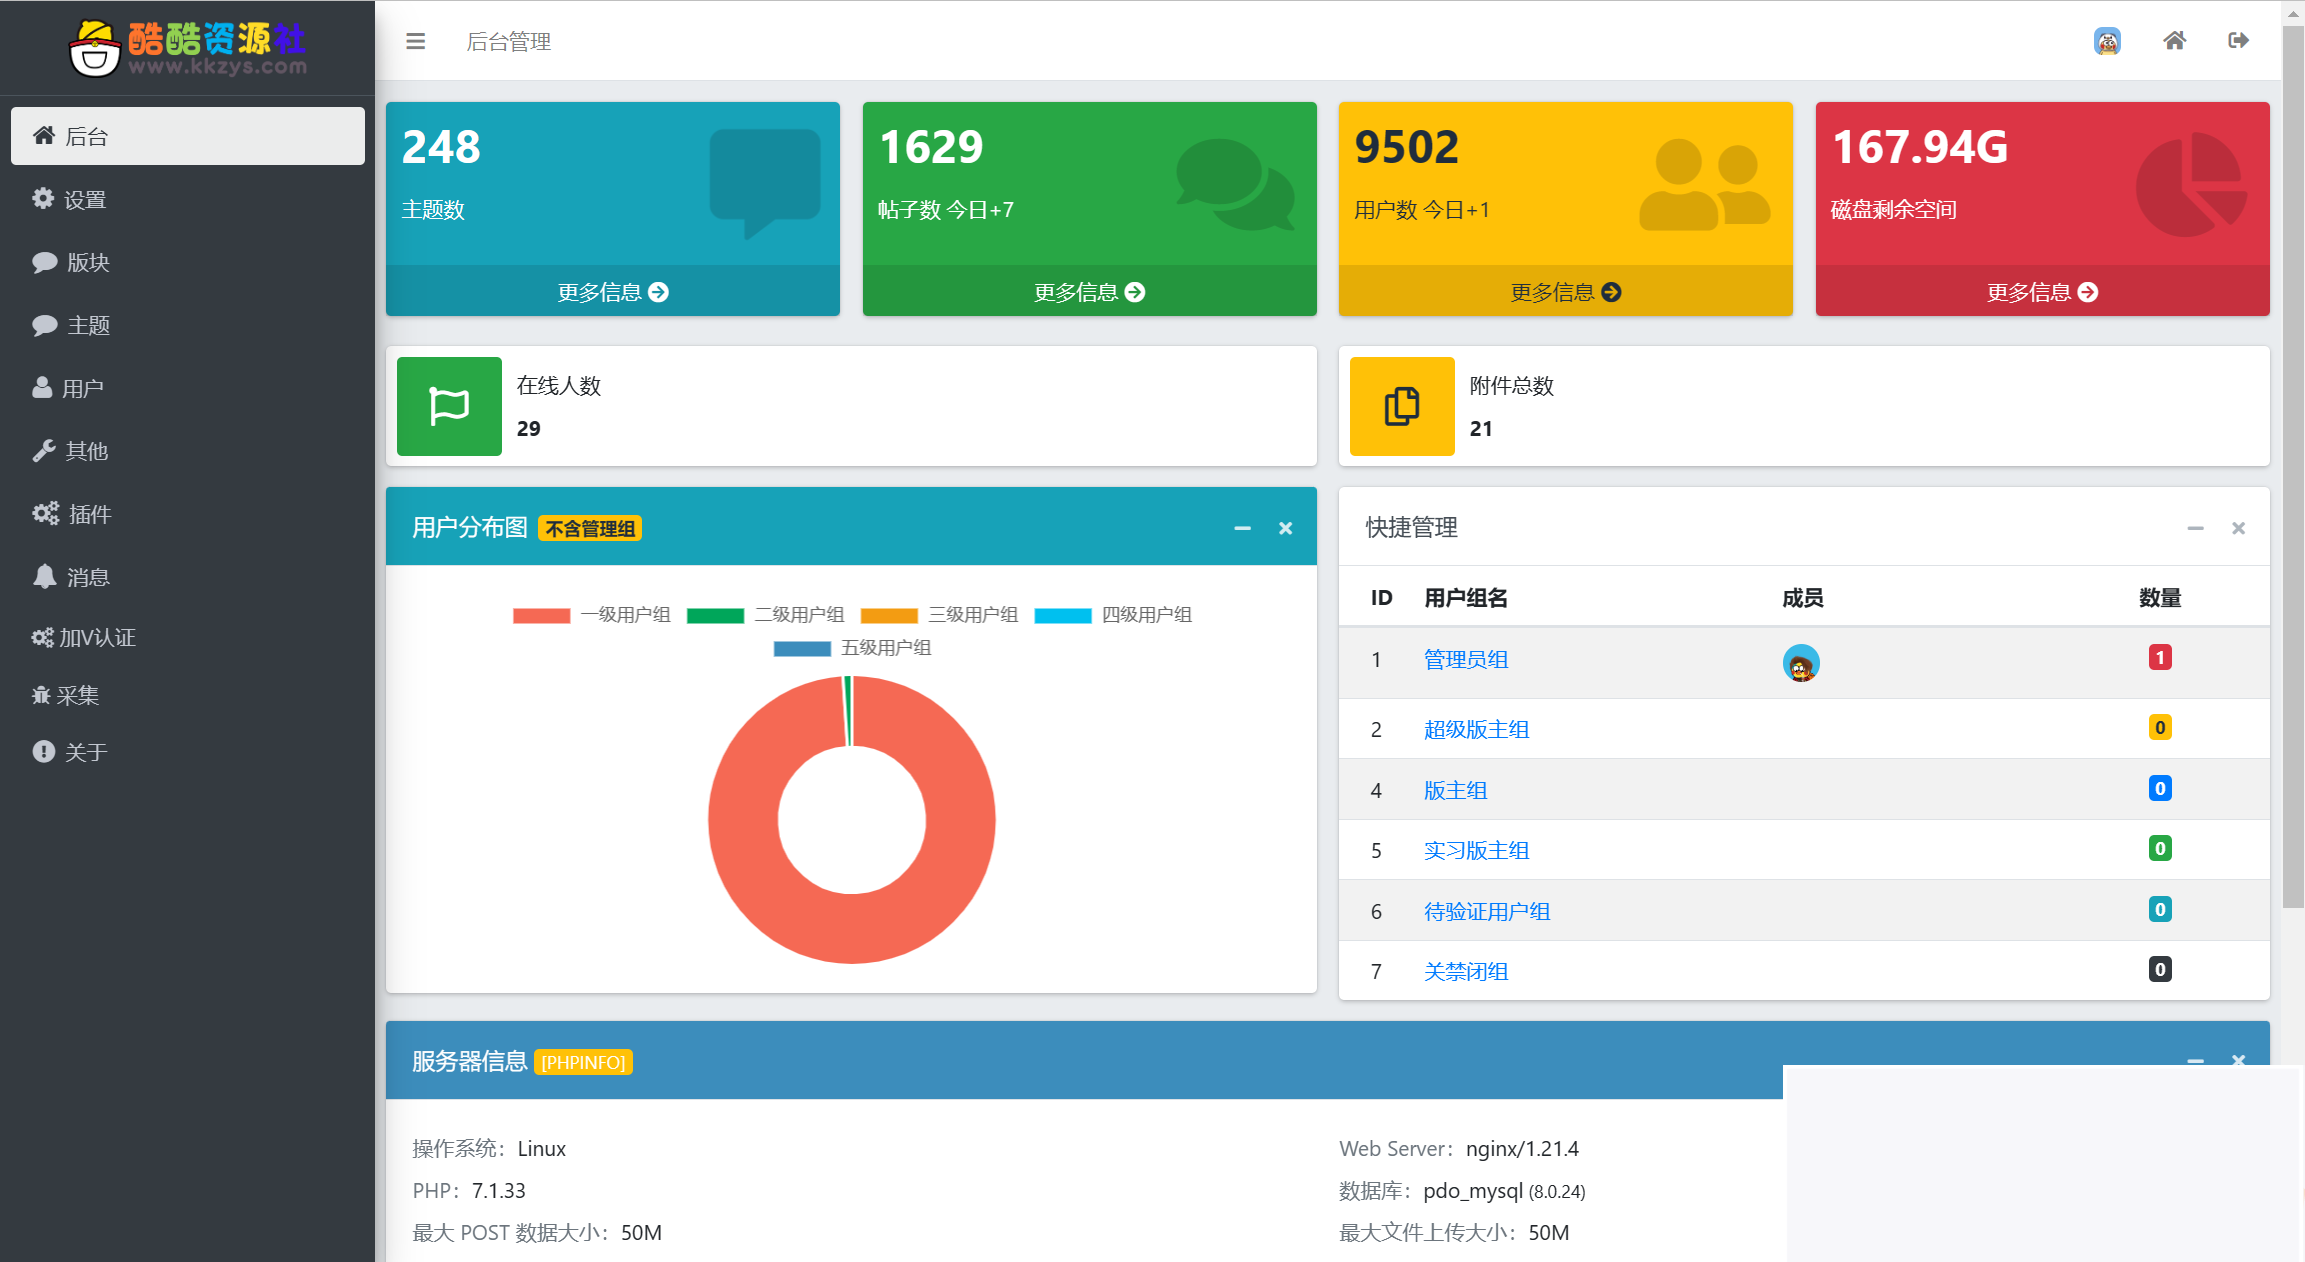Select the 版块 forum sections icon
The height and width of the screenshot is (1262, 2305).
(x=45, y=262)
